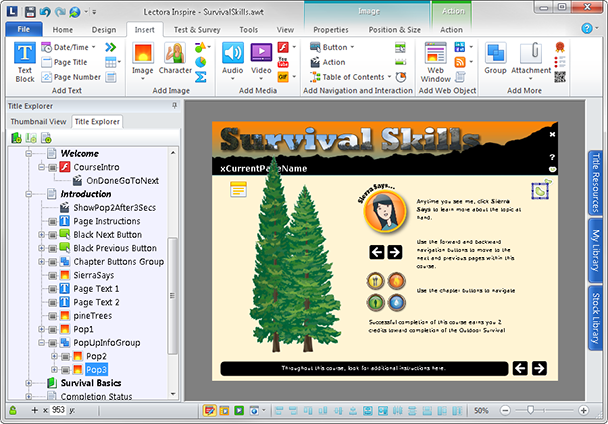Pin the Title Explorer panel

tap(174, 106)
